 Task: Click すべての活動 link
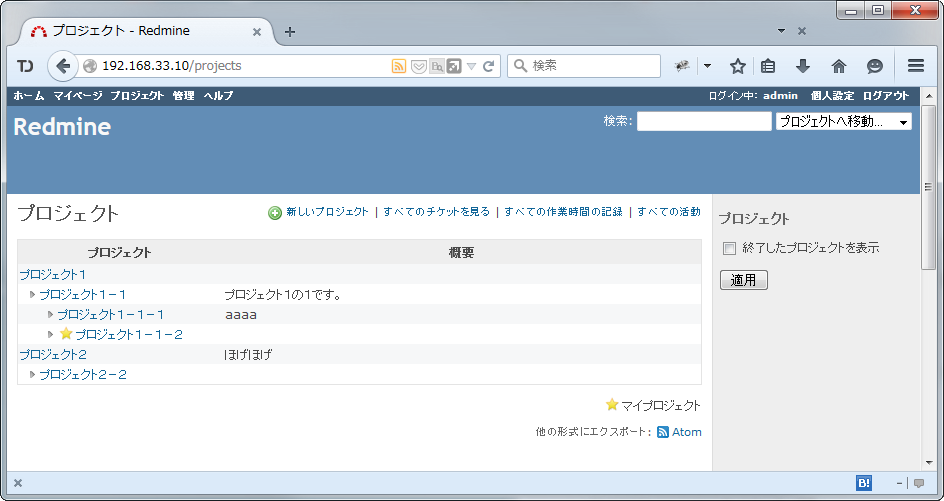[669, 212]
